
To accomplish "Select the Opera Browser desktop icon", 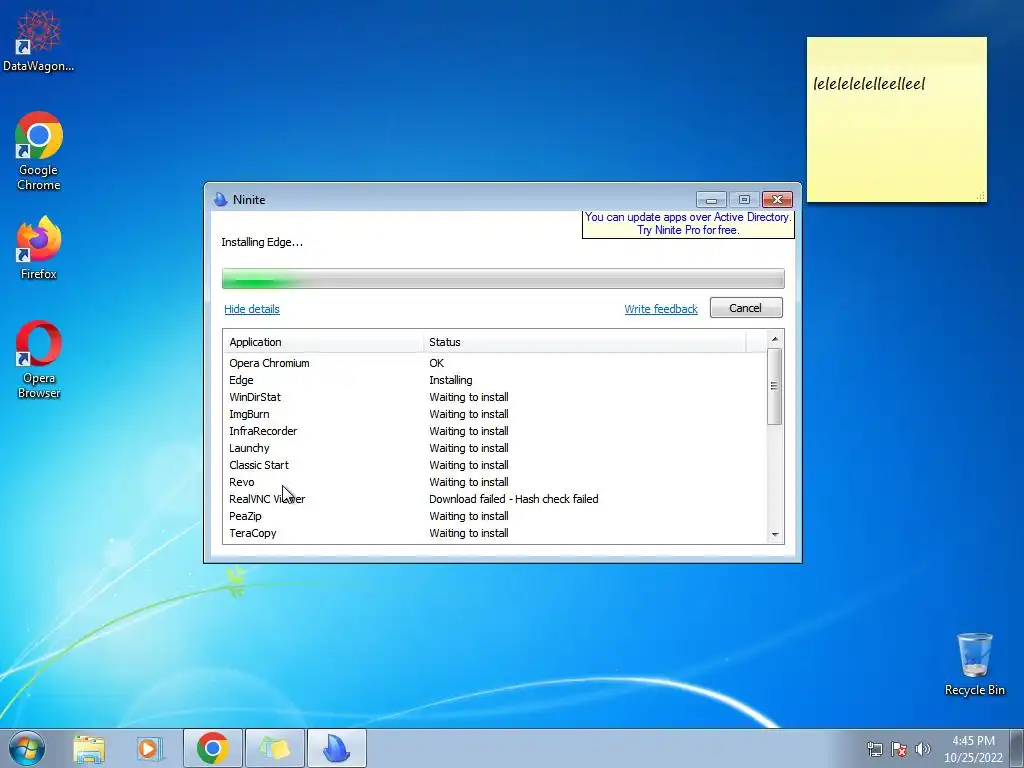I will [x=39, y=359].
